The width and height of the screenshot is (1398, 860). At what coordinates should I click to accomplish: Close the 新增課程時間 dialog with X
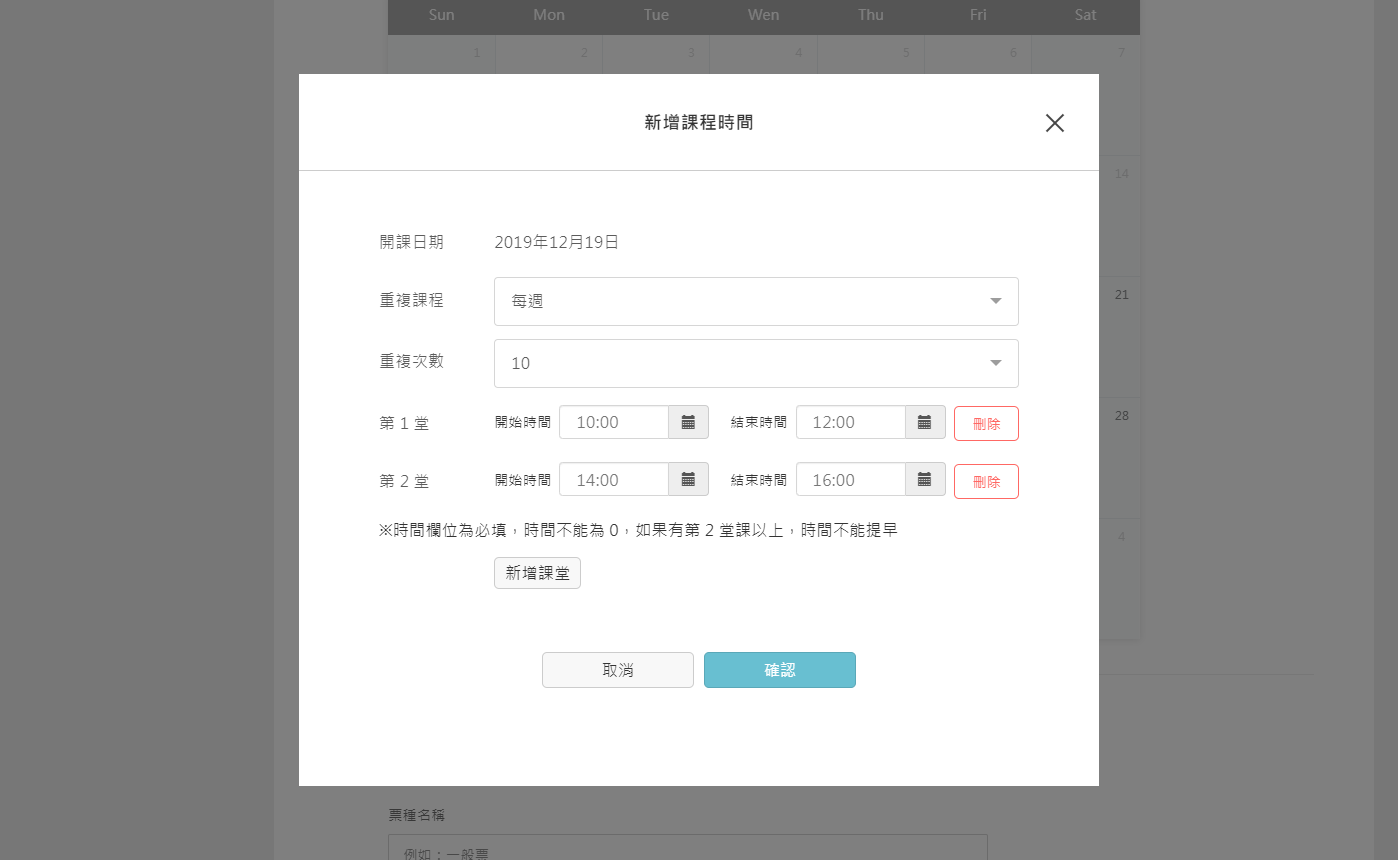[x=1055, y=123]
